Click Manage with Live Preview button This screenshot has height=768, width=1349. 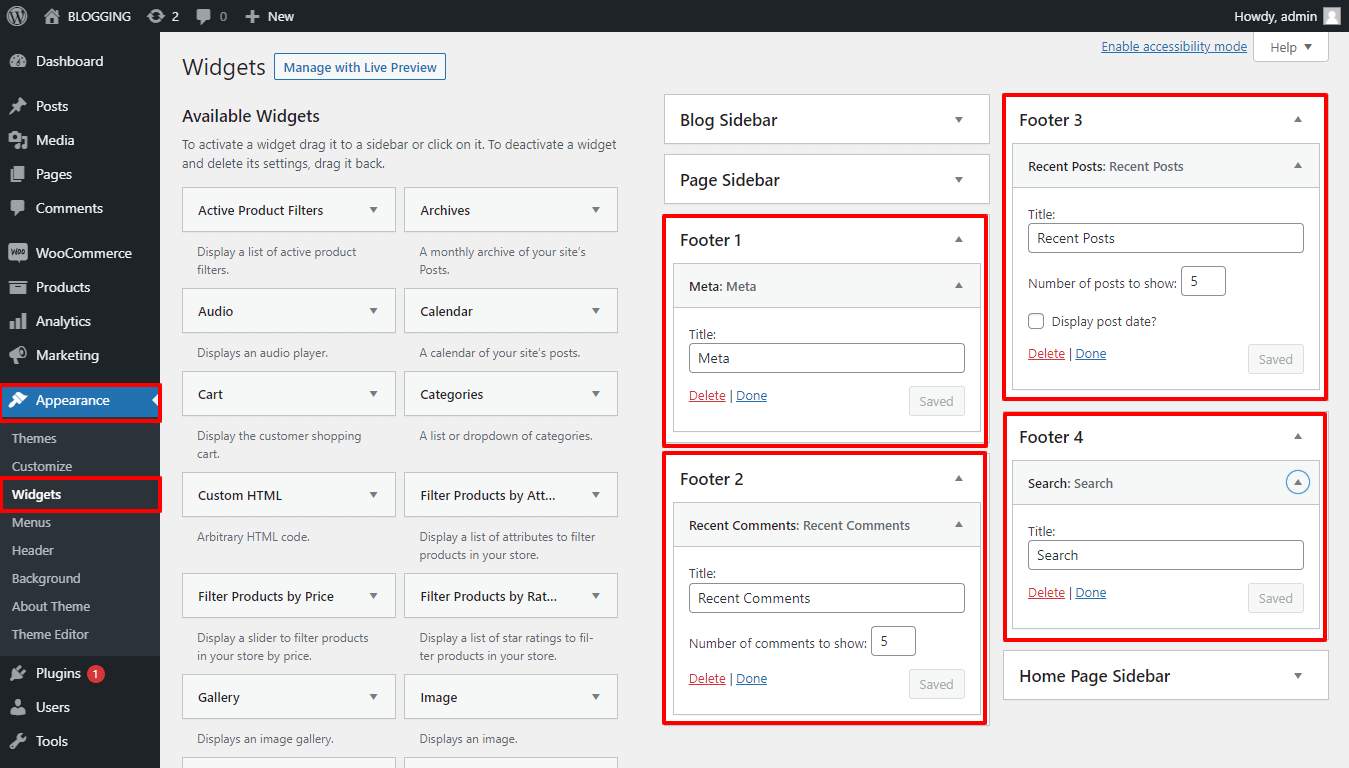(x=360, y=67)
